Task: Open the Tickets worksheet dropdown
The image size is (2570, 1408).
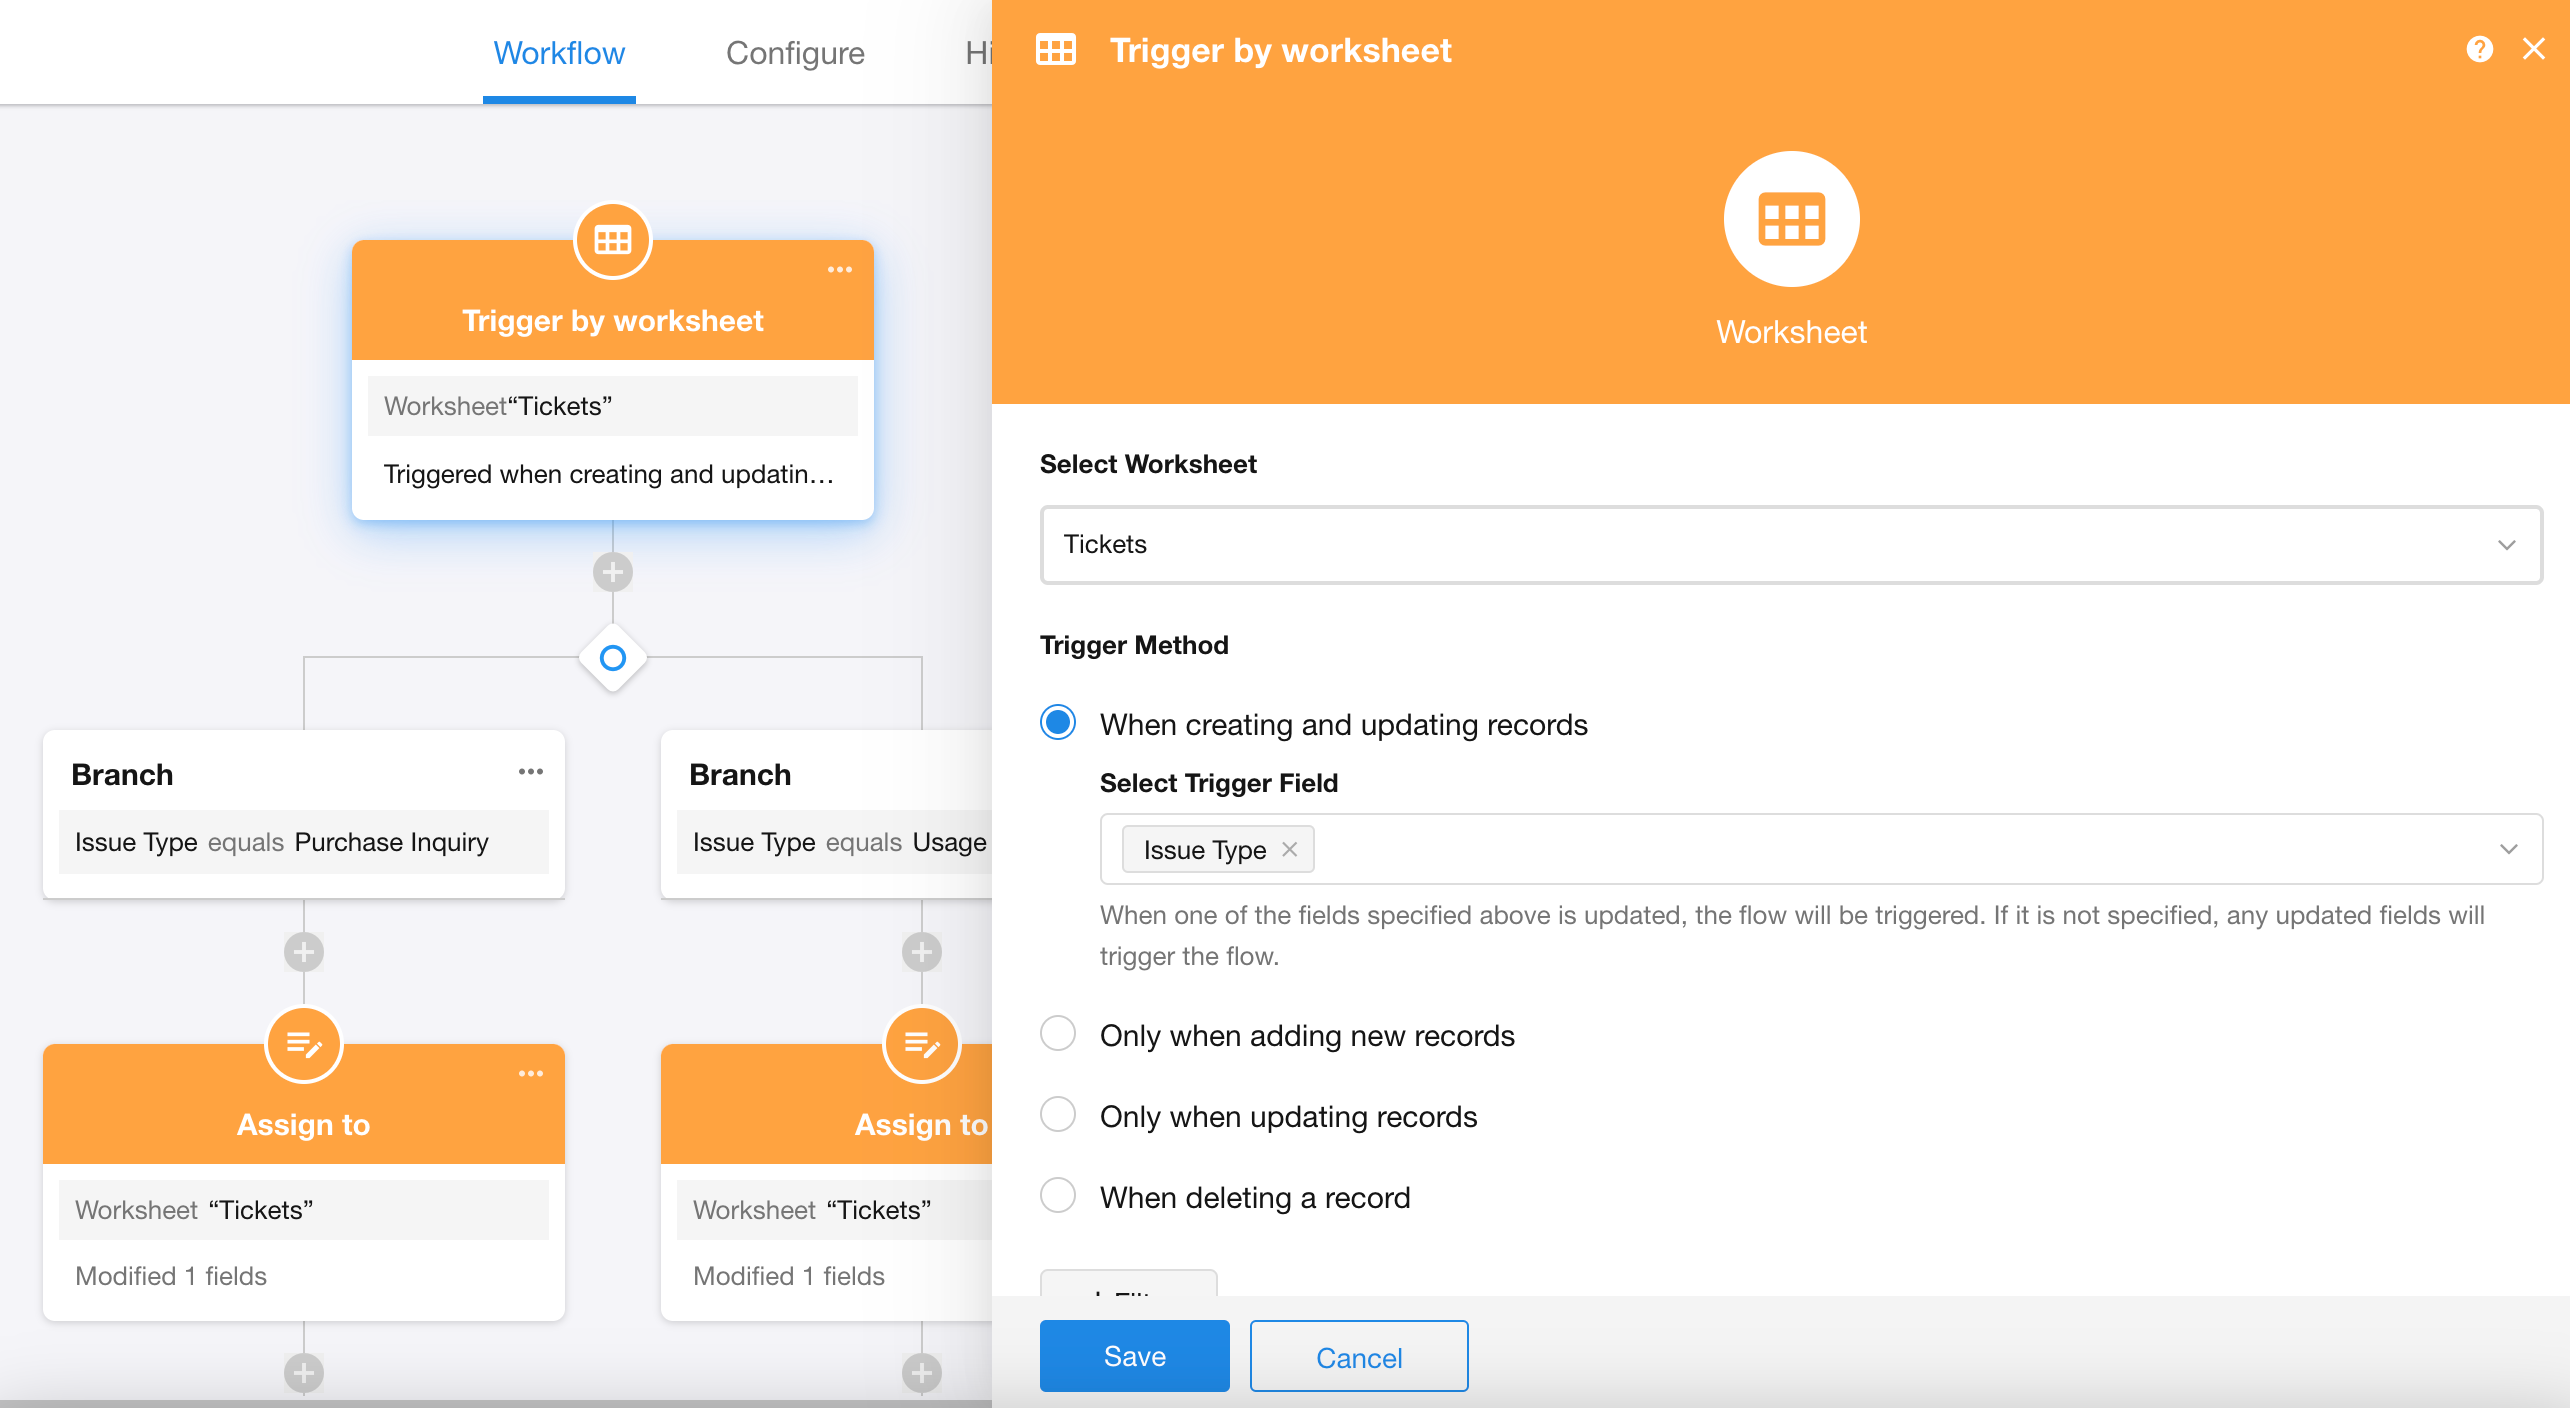Action: coord(1790,545)
